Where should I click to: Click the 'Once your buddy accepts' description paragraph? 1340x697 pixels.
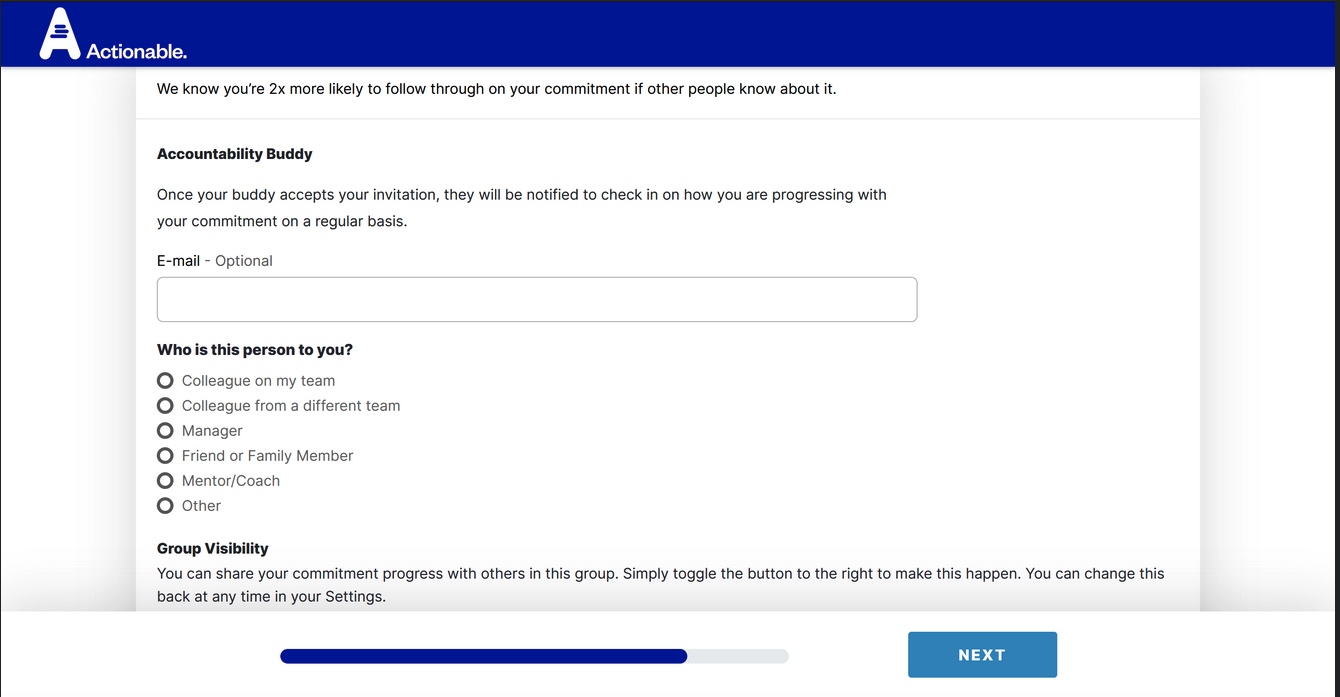pos(520,207)
